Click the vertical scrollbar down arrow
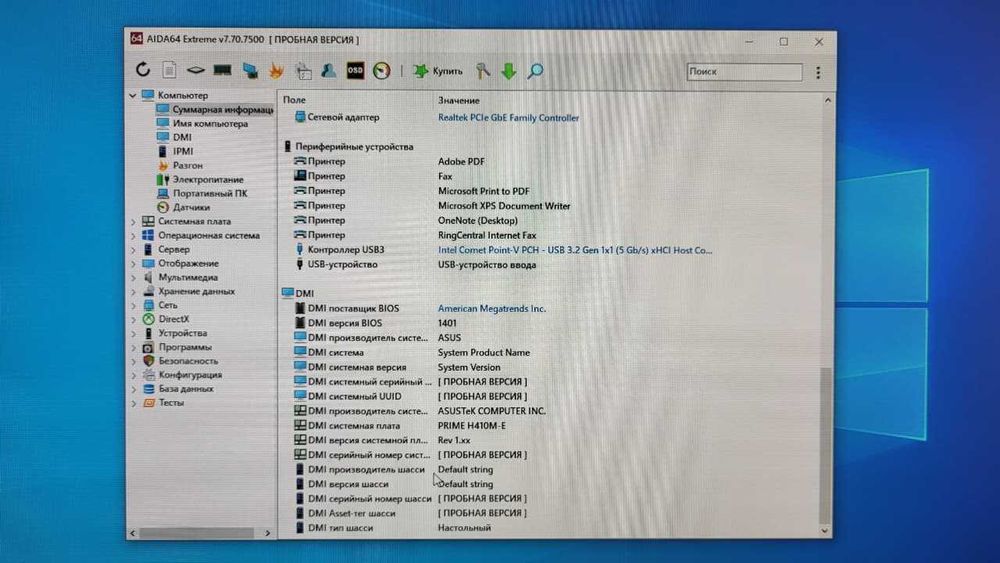1000x563 pixels. pos(825,530)
